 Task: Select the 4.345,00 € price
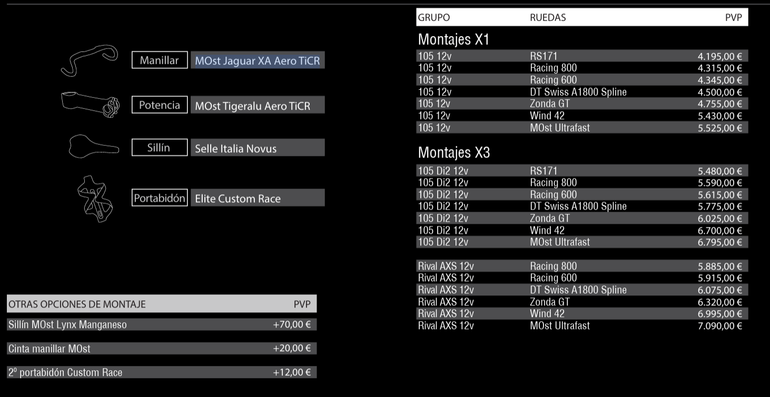tap(719, 80)
